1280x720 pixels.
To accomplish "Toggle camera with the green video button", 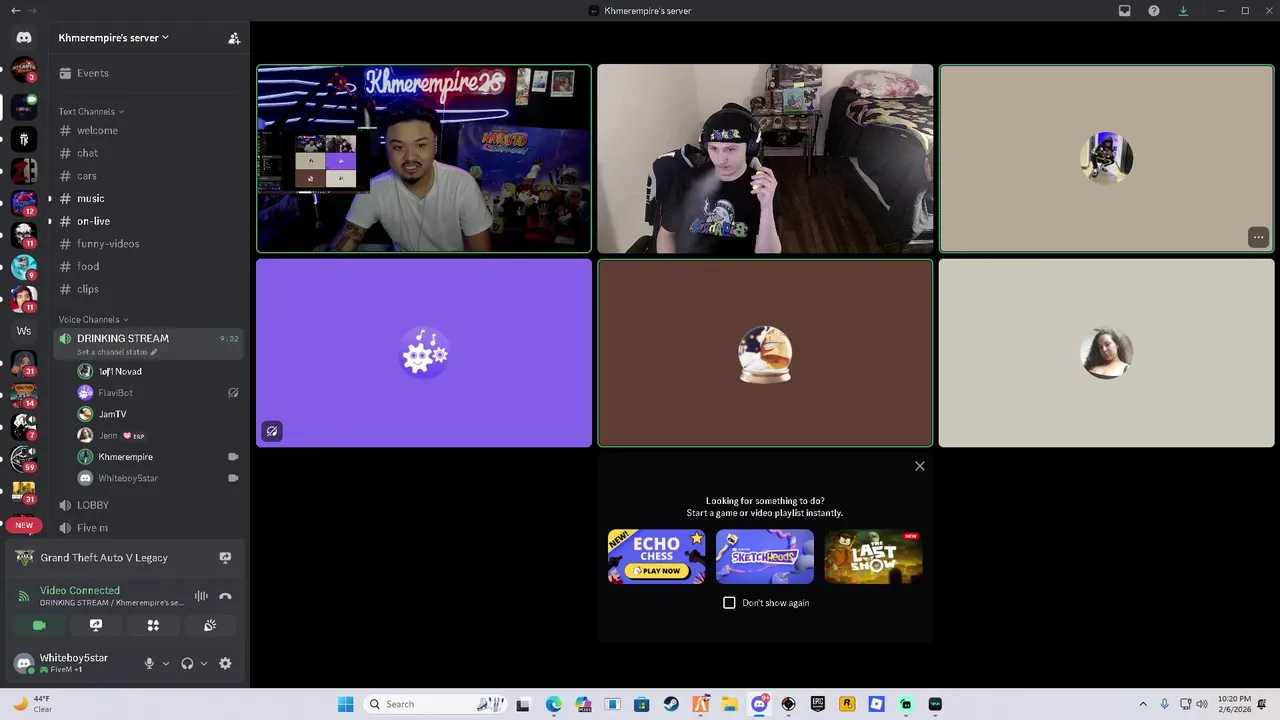I will coord(39,625).
